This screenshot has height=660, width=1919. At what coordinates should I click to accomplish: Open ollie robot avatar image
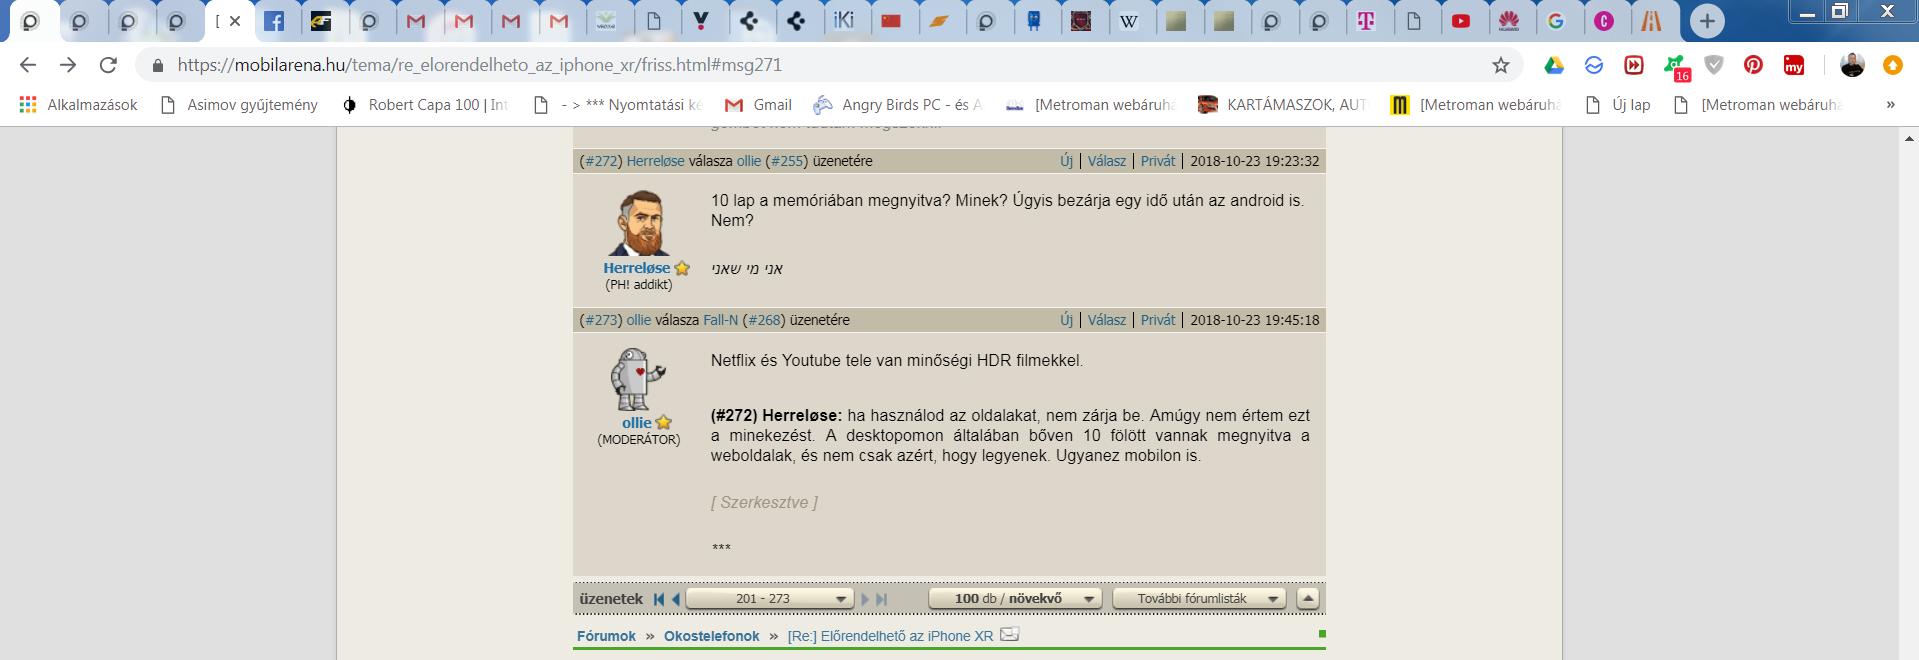click(x=638, y=379)
